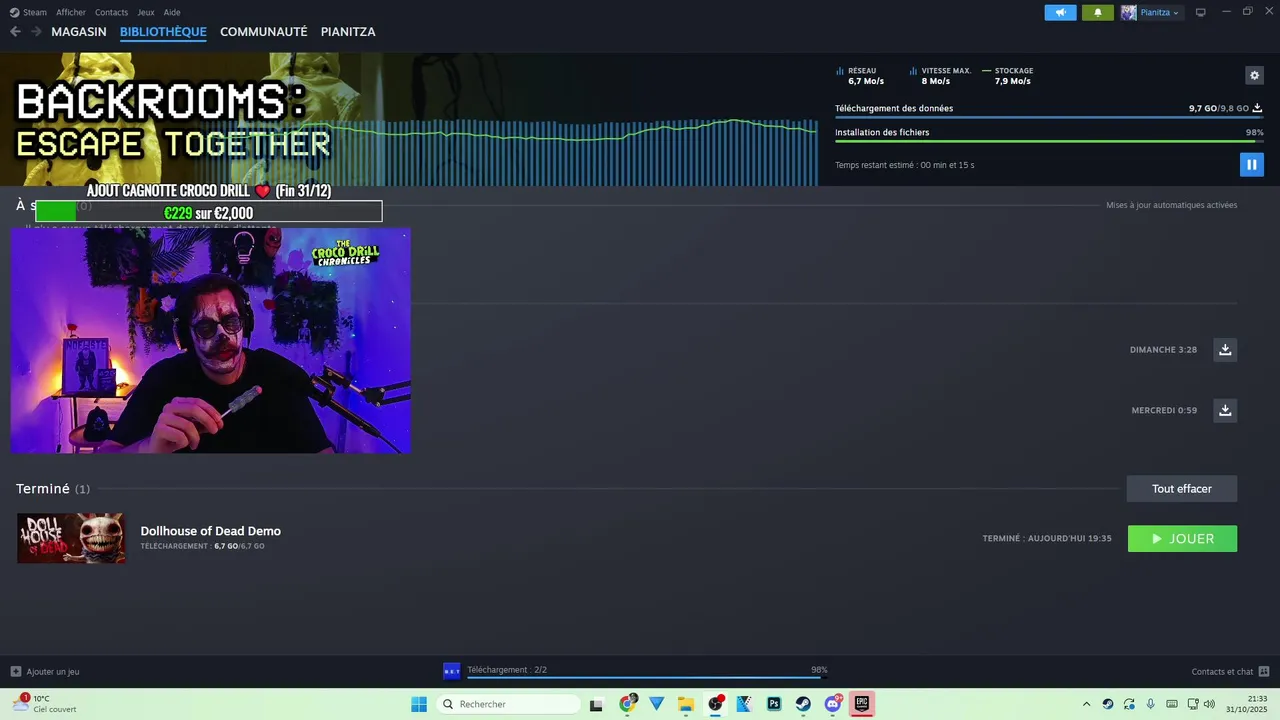This screenshot has height=720, width=1280.
Task: Click the Dollhouse of Dead Demo title
Action: [x=210, y=531]
